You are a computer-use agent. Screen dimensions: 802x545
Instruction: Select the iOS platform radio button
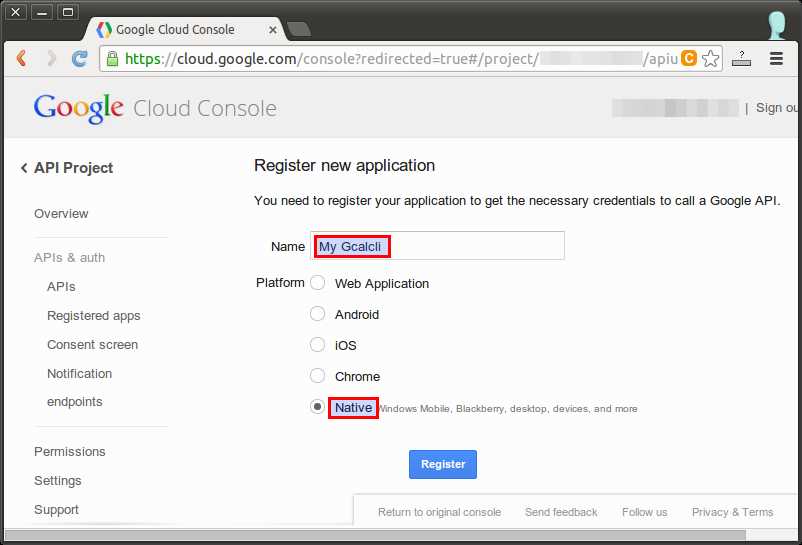(317, 345)
